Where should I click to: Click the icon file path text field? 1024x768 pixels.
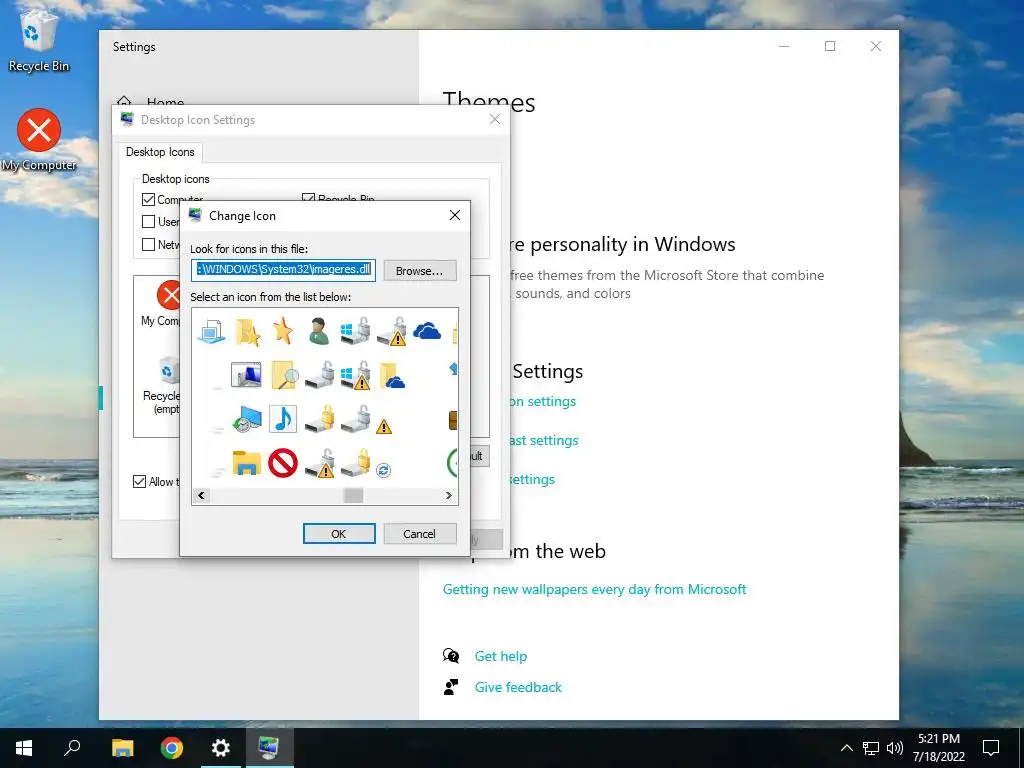click(283, 270)
